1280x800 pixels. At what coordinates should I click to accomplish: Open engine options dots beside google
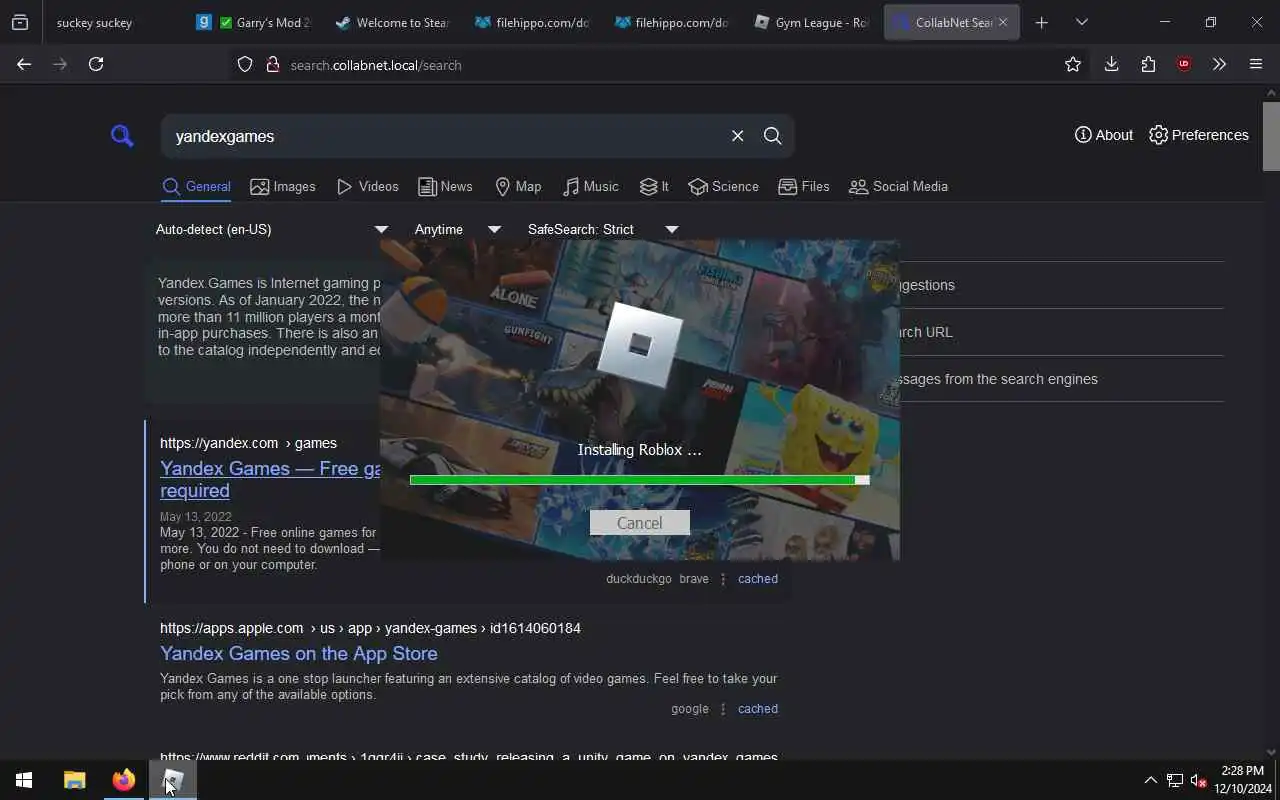(723, 709)
